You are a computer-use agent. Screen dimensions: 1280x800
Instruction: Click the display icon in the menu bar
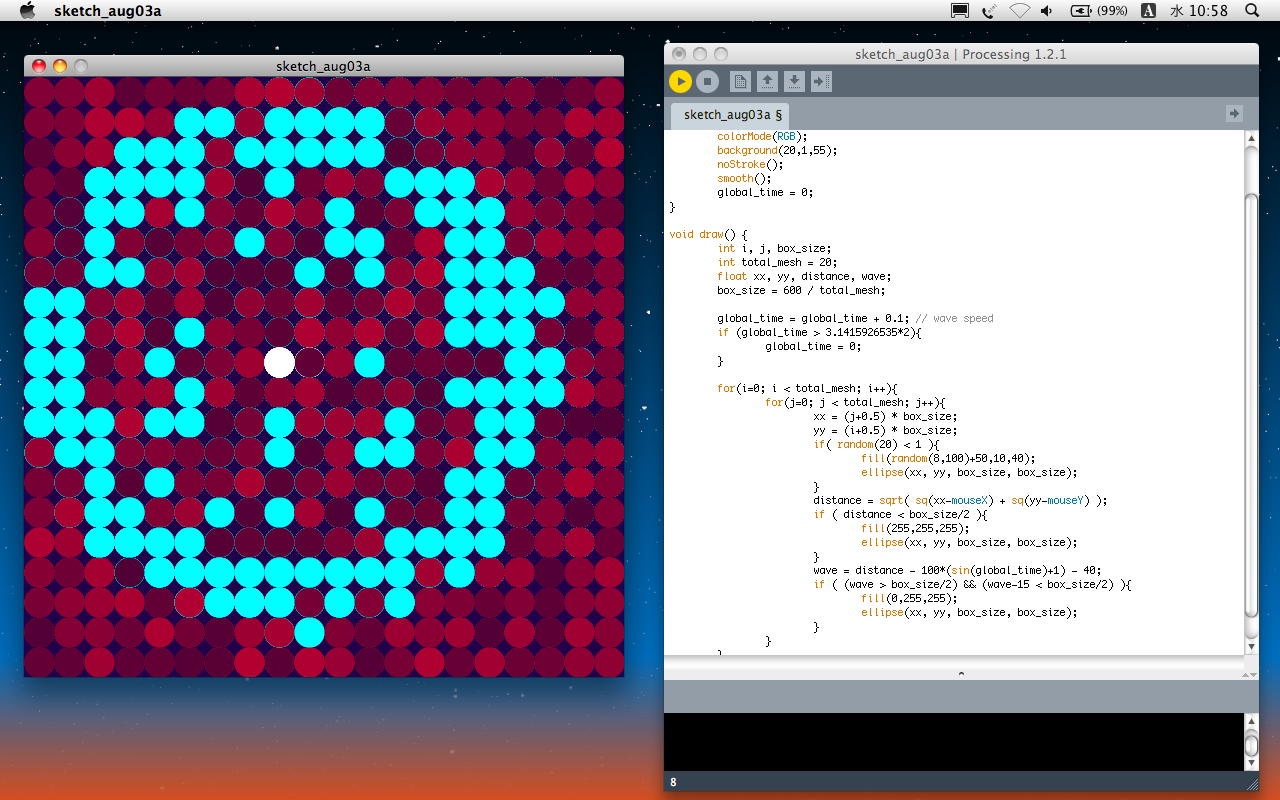point(960,11)
